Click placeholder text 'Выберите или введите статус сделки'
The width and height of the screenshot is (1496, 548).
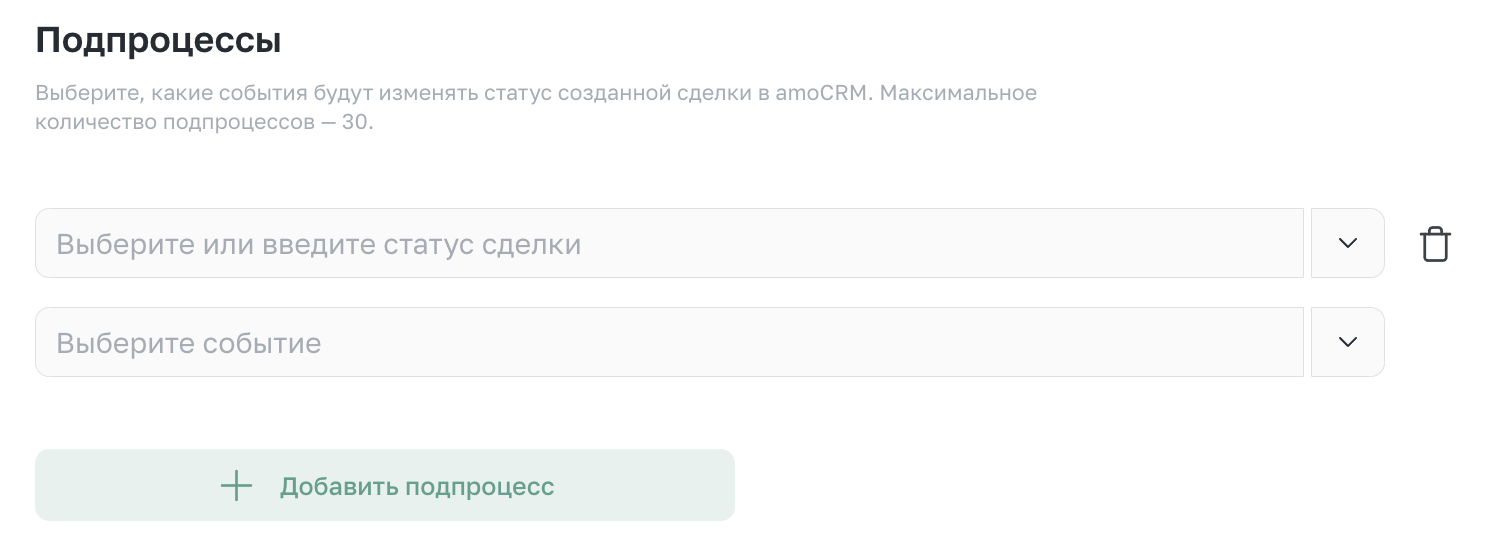point(318,244)
